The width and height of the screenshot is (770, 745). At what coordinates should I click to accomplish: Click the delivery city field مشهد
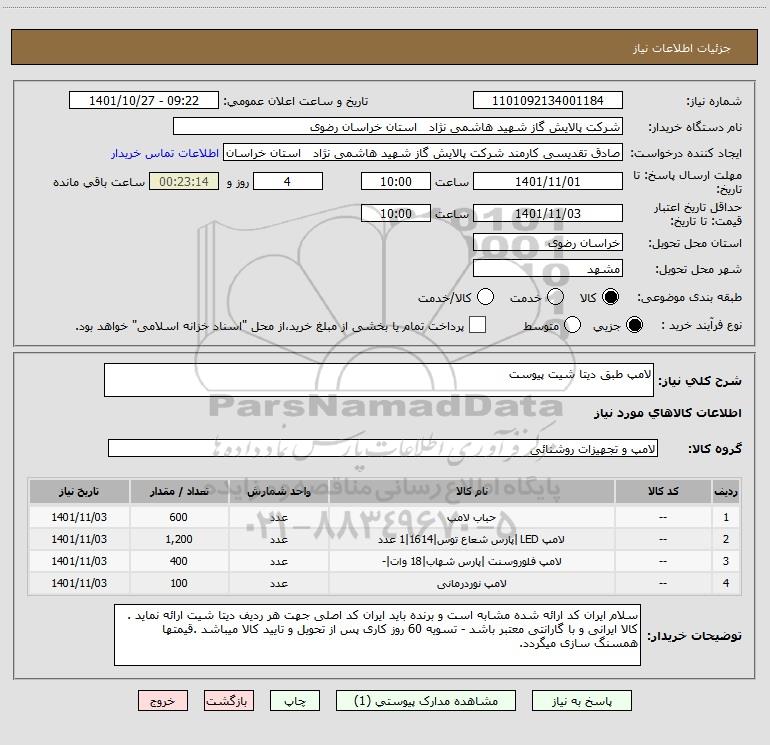click(x=548, y=269)
